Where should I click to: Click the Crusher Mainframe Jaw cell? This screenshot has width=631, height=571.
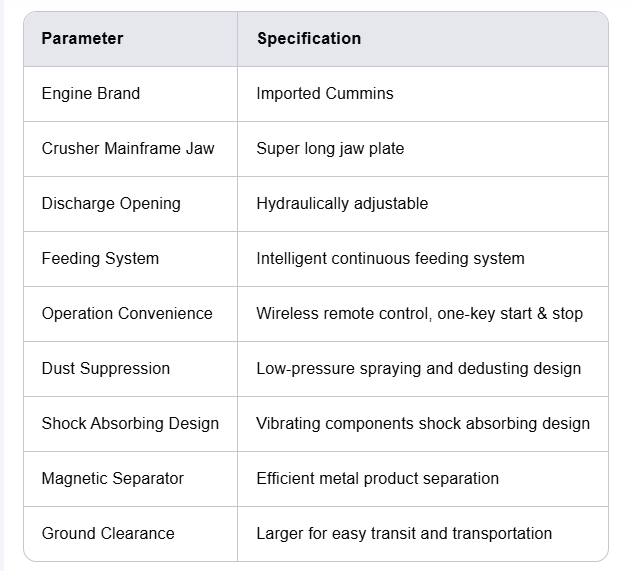point(128,149)
